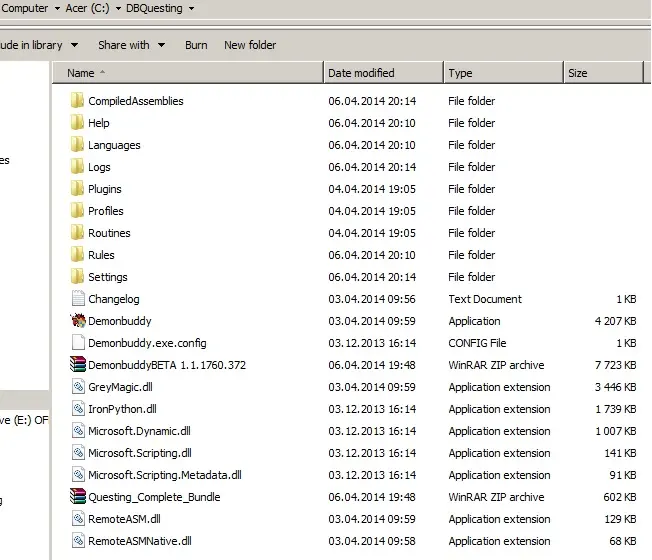The height and width of the screenshot is (560, 652).
Task: Click the GreyMagic.dll file icon
Action: [x=79, y=387]
